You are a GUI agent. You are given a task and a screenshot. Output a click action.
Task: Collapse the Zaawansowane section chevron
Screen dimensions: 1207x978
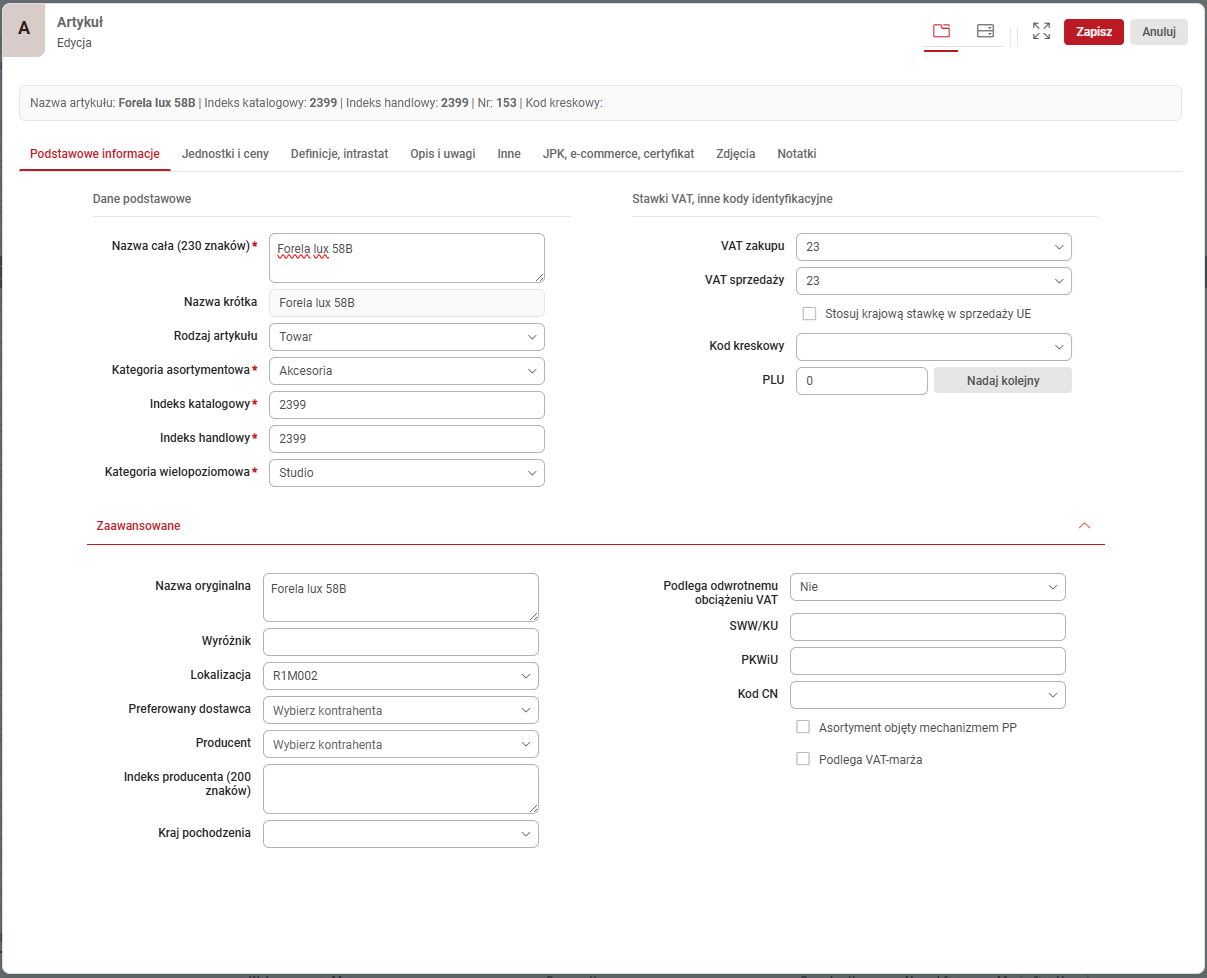click(x=1084, y=525)
